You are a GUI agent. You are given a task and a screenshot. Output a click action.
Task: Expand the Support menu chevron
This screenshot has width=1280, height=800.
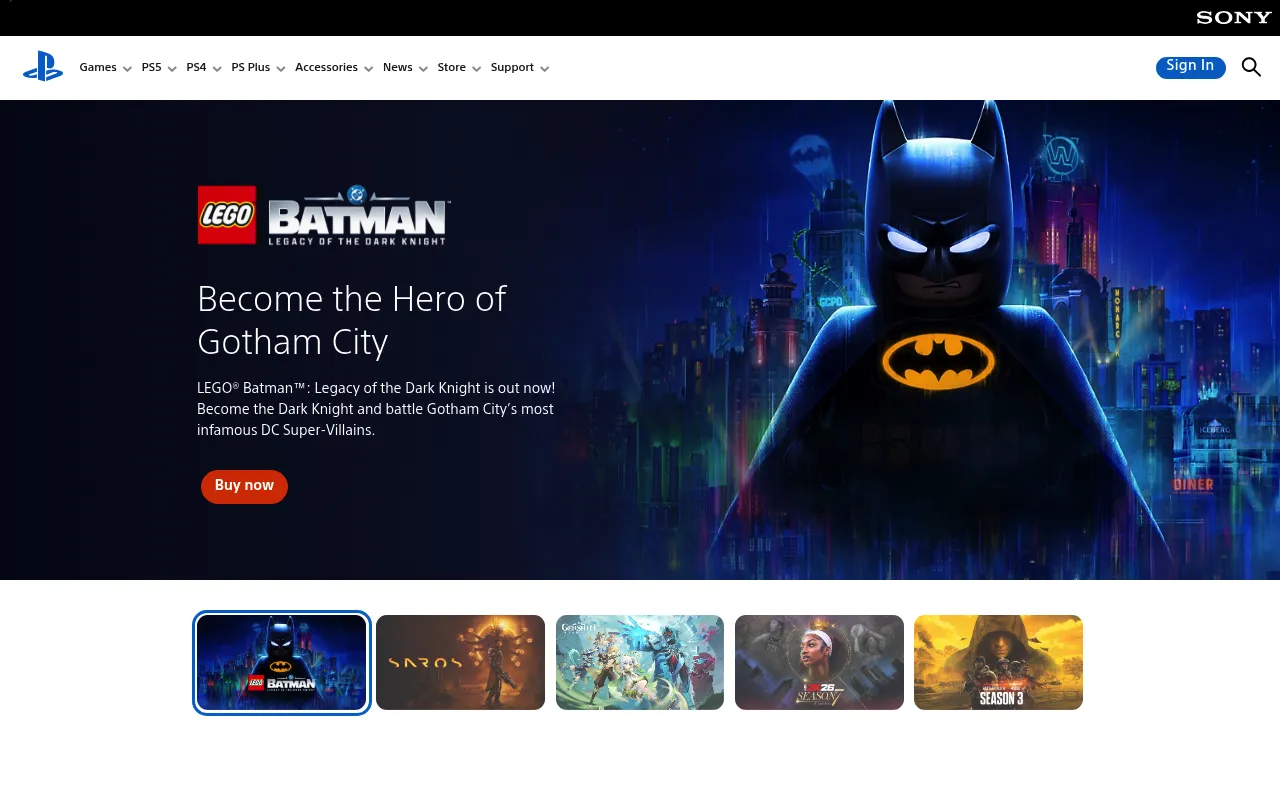pyautogui.click(x=545, y=69)
